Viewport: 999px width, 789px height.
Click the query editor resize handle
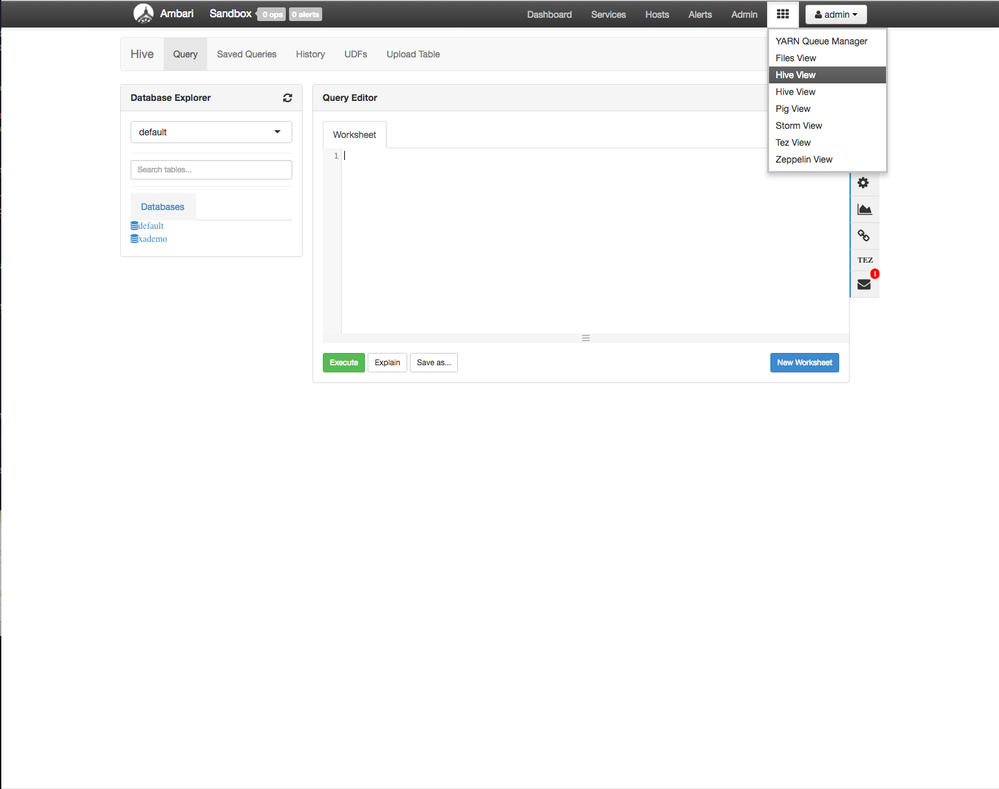tap(586, 338)
